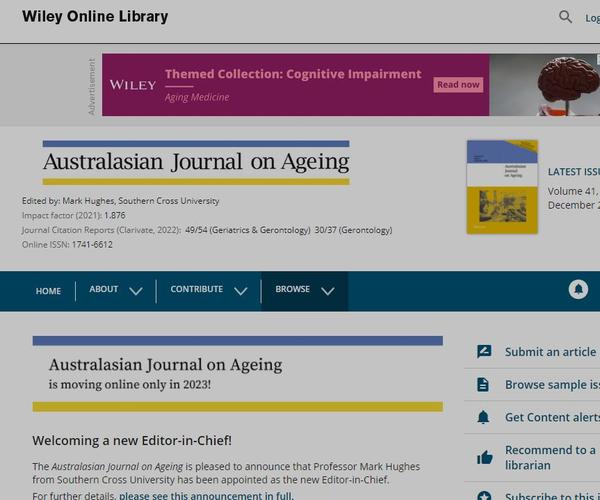Open the latest issue cover thumbnail
Screen dimensions: 600x500
tap(502, 187)
